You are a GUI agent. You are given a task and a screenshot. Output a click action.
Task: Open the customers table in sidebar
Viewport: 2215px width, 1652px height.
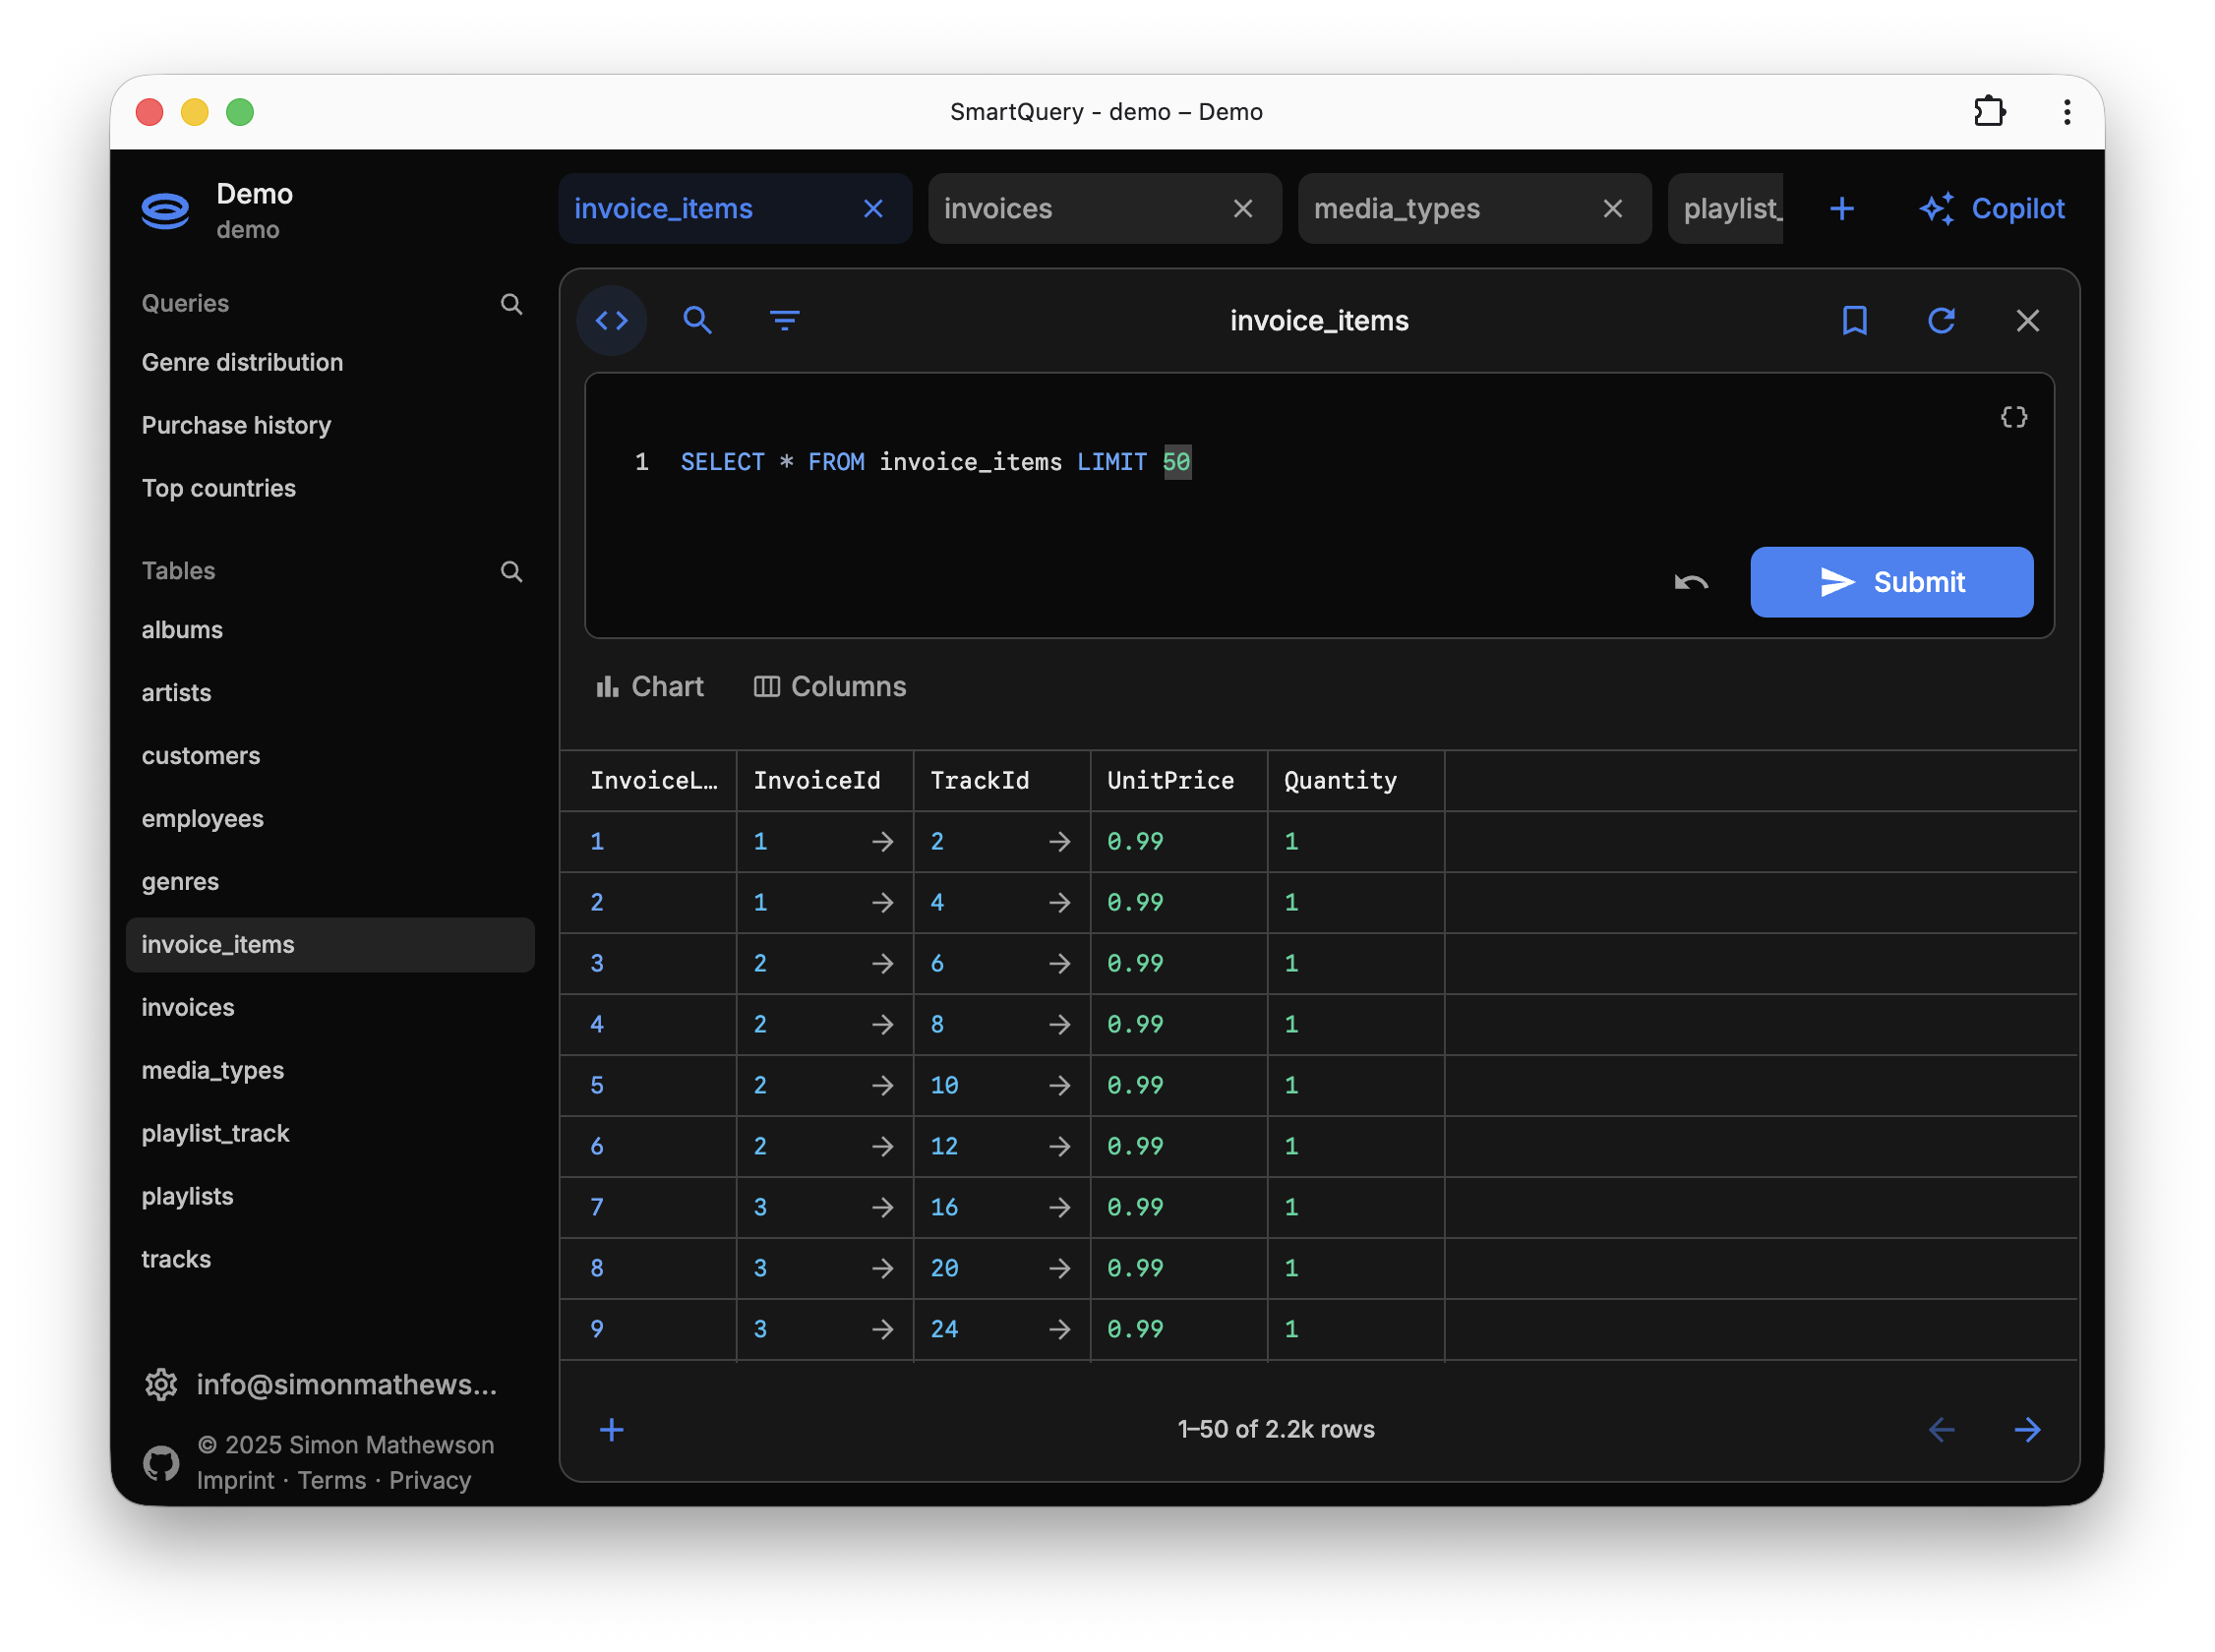coord(200,756)
